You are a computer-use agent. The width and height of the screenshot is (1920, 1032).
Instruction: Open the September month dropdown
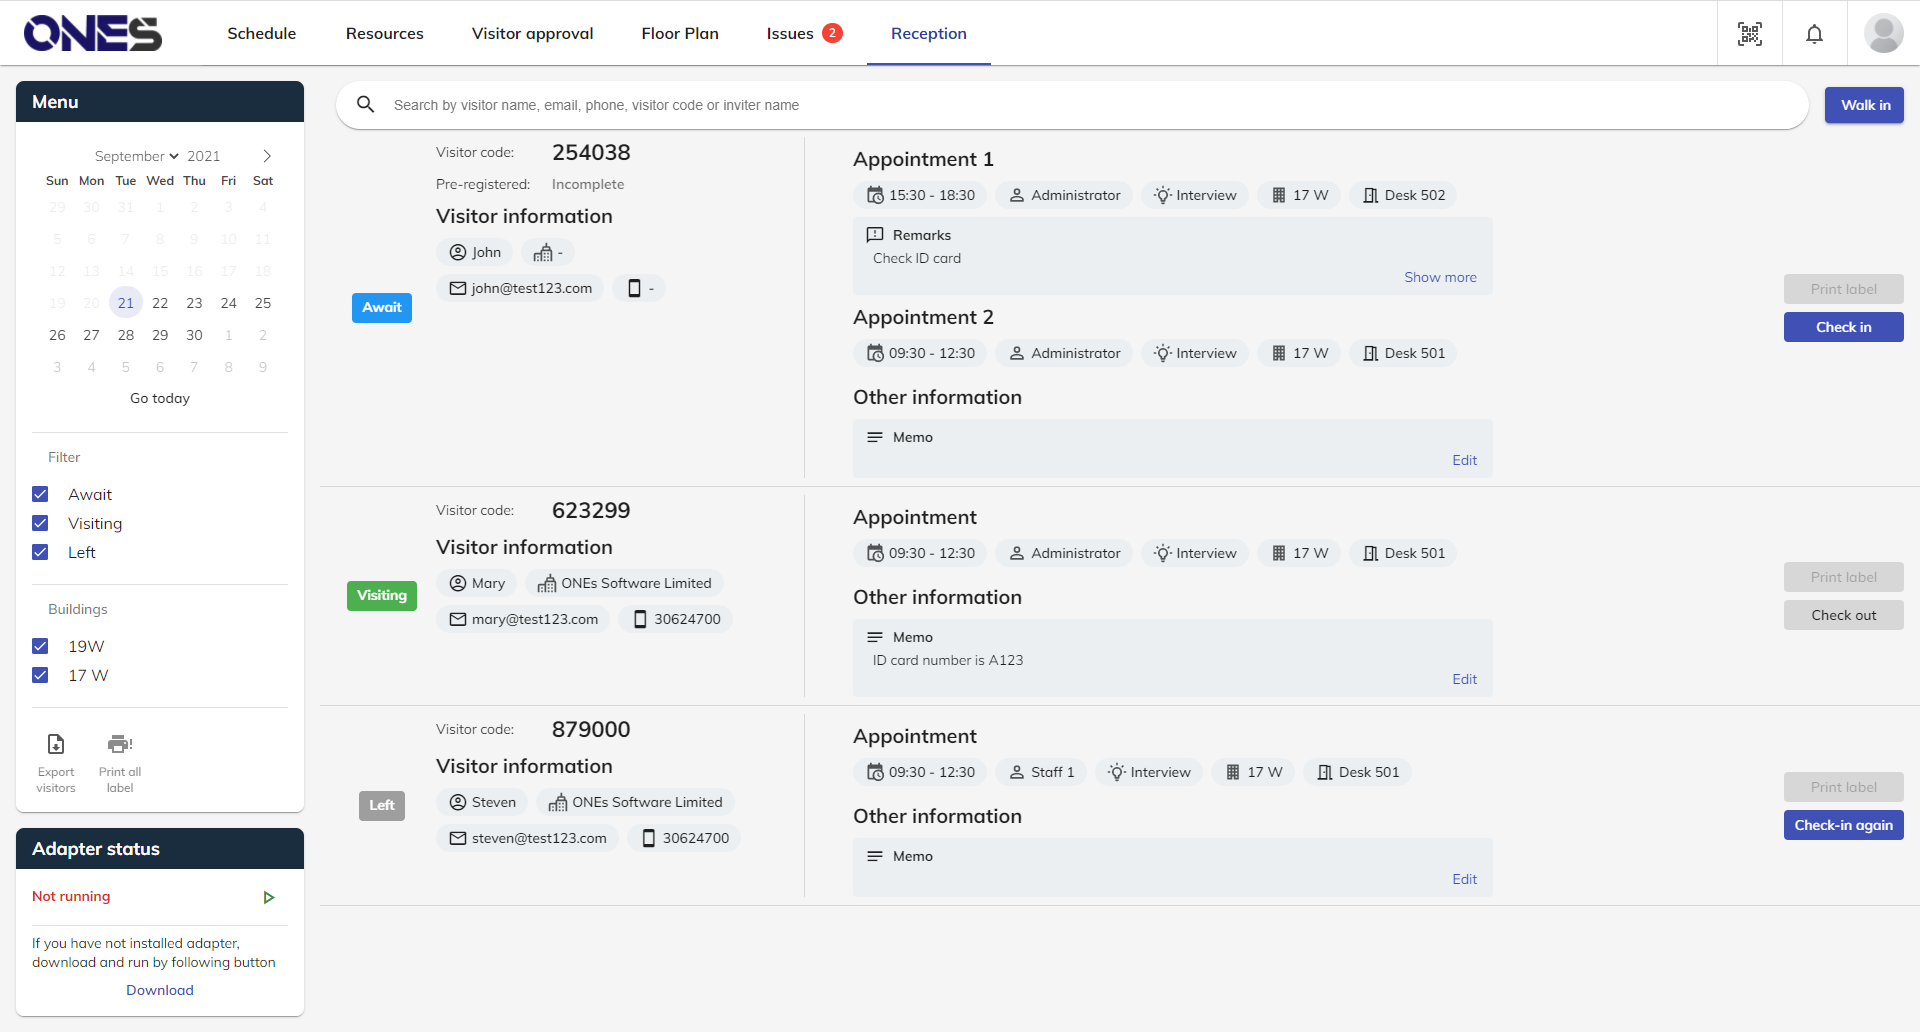pyautogui.click(x=136, y=156)
